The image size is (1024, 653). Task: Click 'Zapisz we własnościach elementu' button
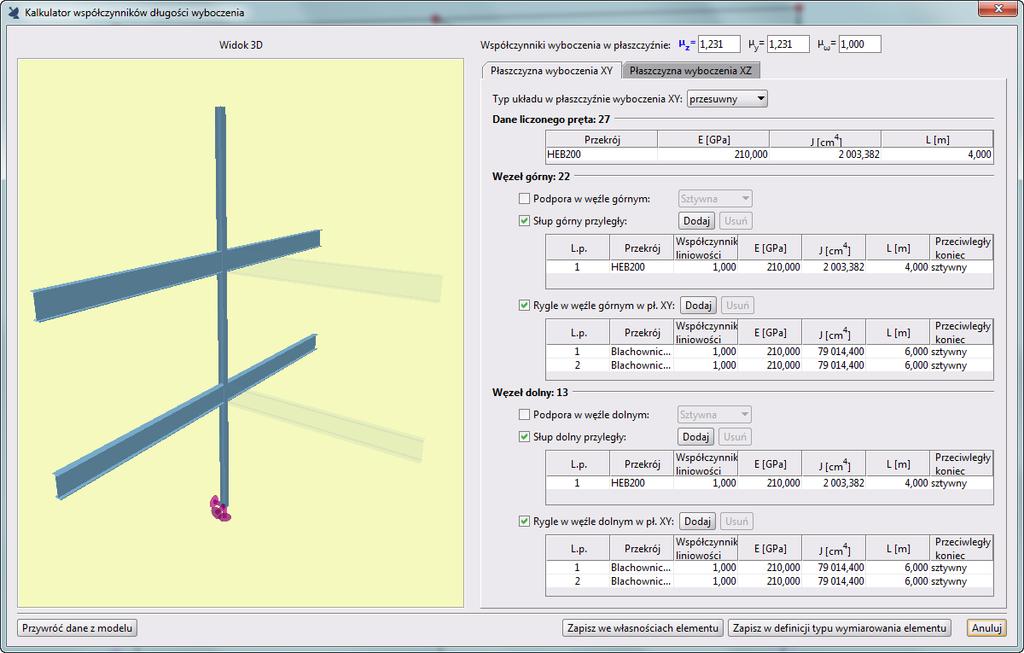(643, 628)
